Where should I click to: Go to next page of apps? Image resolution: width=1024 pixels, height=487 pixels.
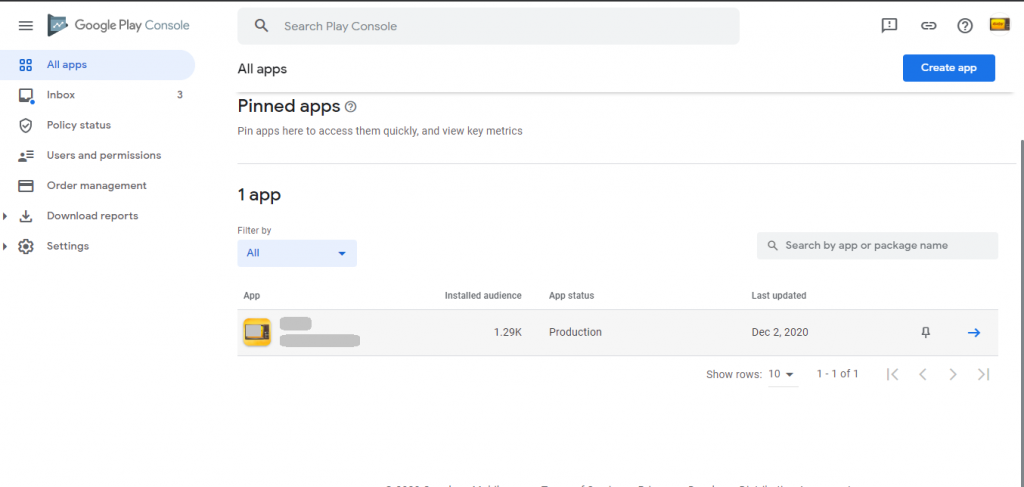click(953, 374)
